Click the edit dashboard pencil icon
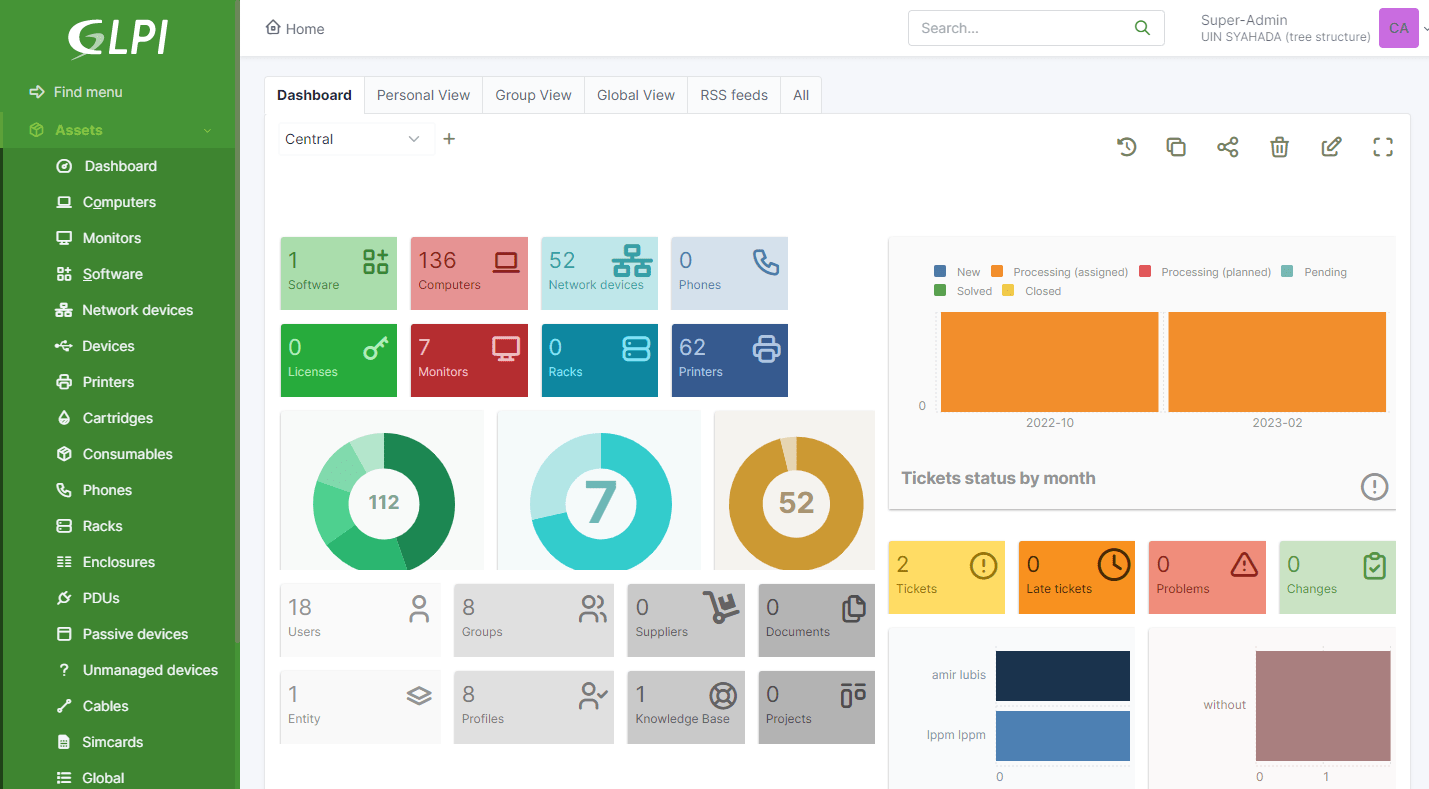 tap(1331, 147)
